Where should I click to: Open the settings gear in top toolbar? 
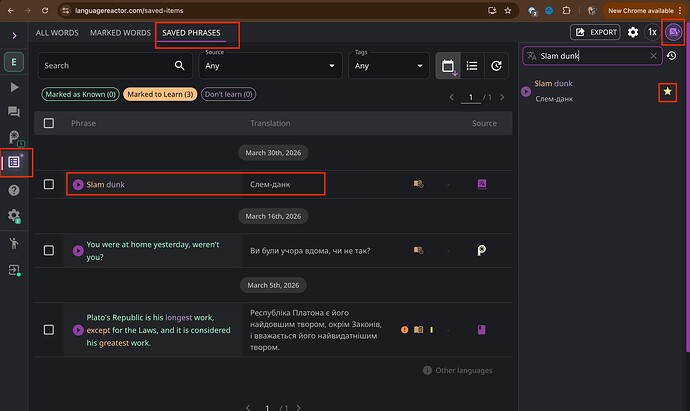pos(633,32)
